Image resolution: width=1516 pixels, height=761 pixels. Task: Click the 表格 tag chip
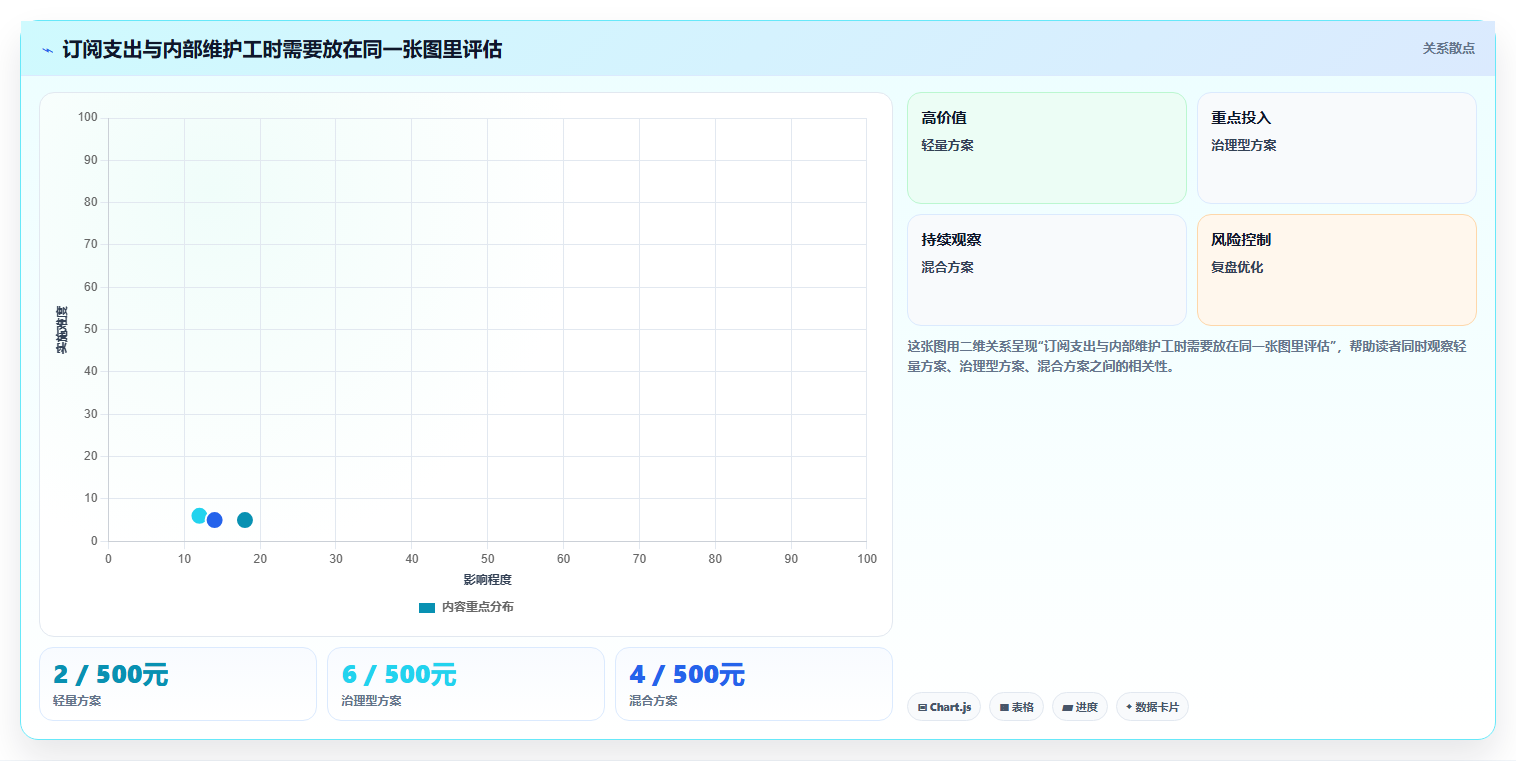[1016, 707]
